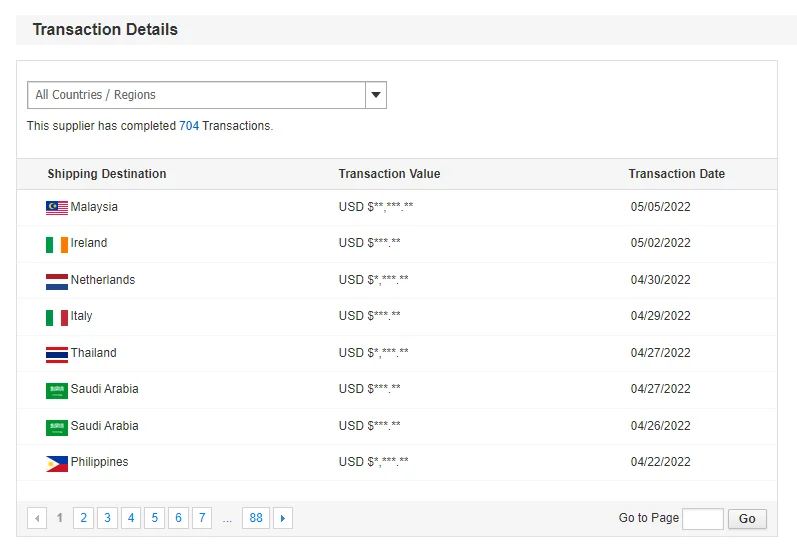The width and height of the screenshot is (797, 547).
Task: Click the Thailand flag icon
Action: click(56, 353)
